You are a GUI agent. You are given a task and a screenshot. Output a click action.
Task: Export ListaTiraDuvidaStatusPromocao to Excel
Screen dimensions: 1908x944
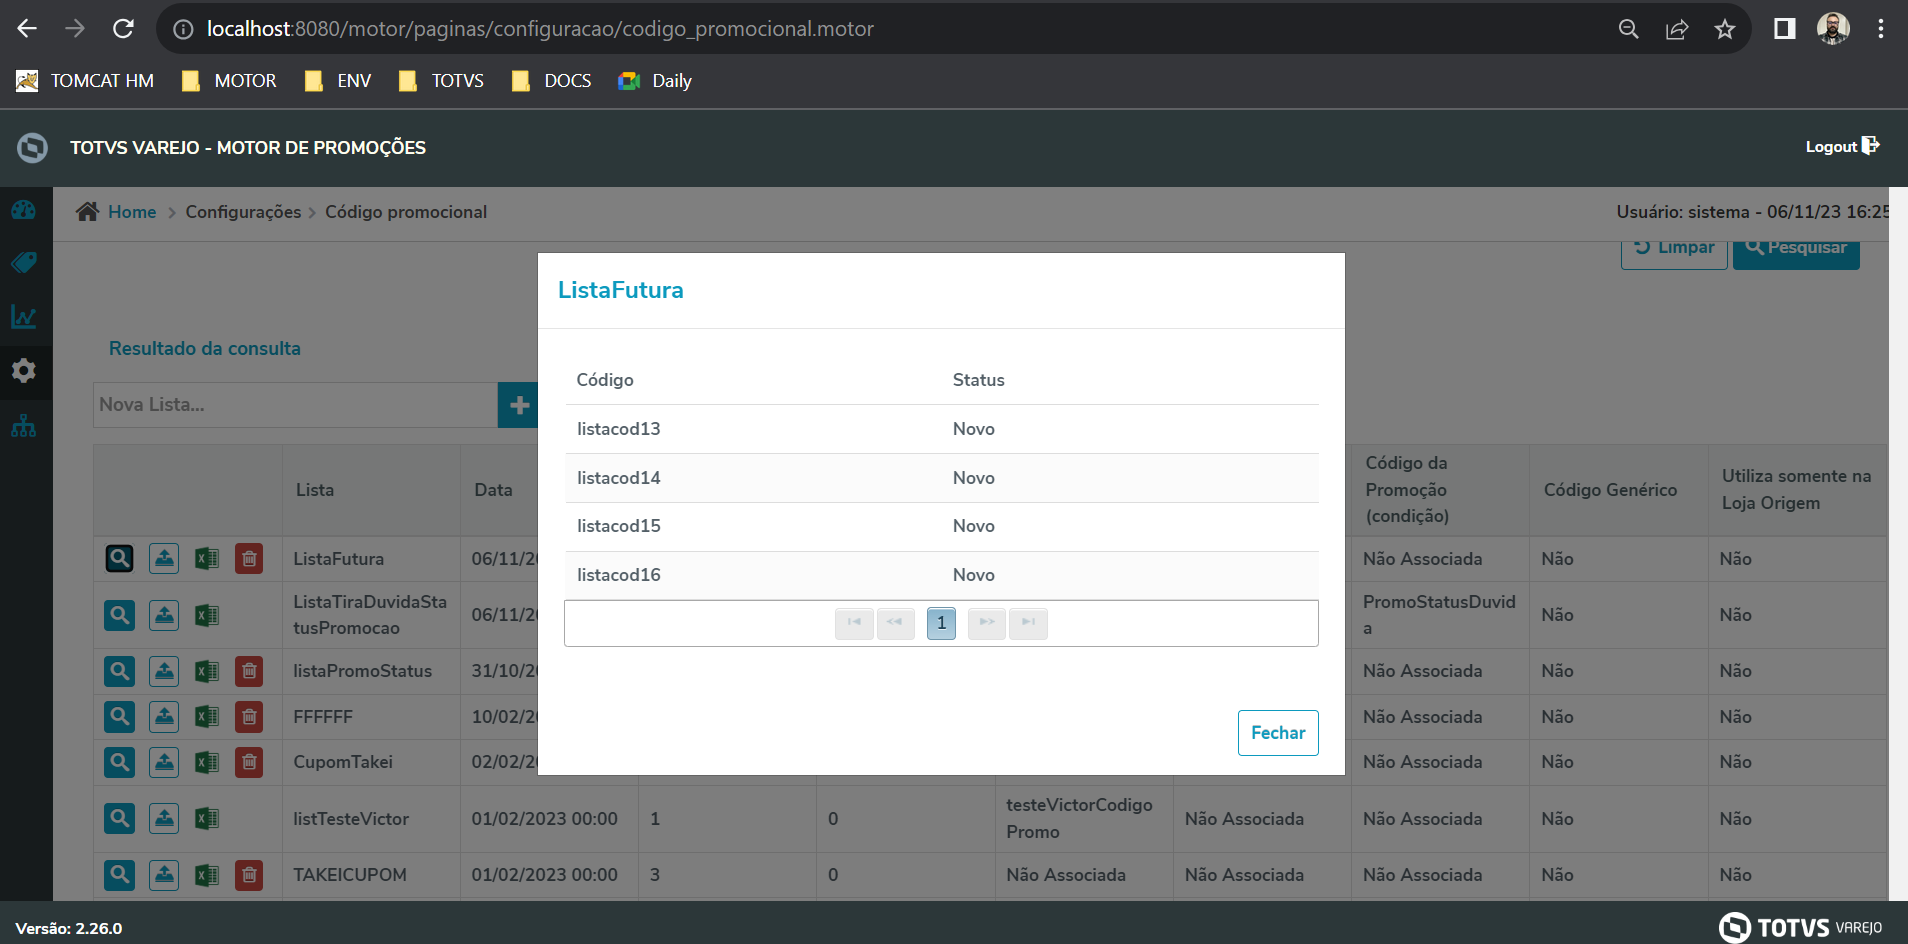click(207, 615)
